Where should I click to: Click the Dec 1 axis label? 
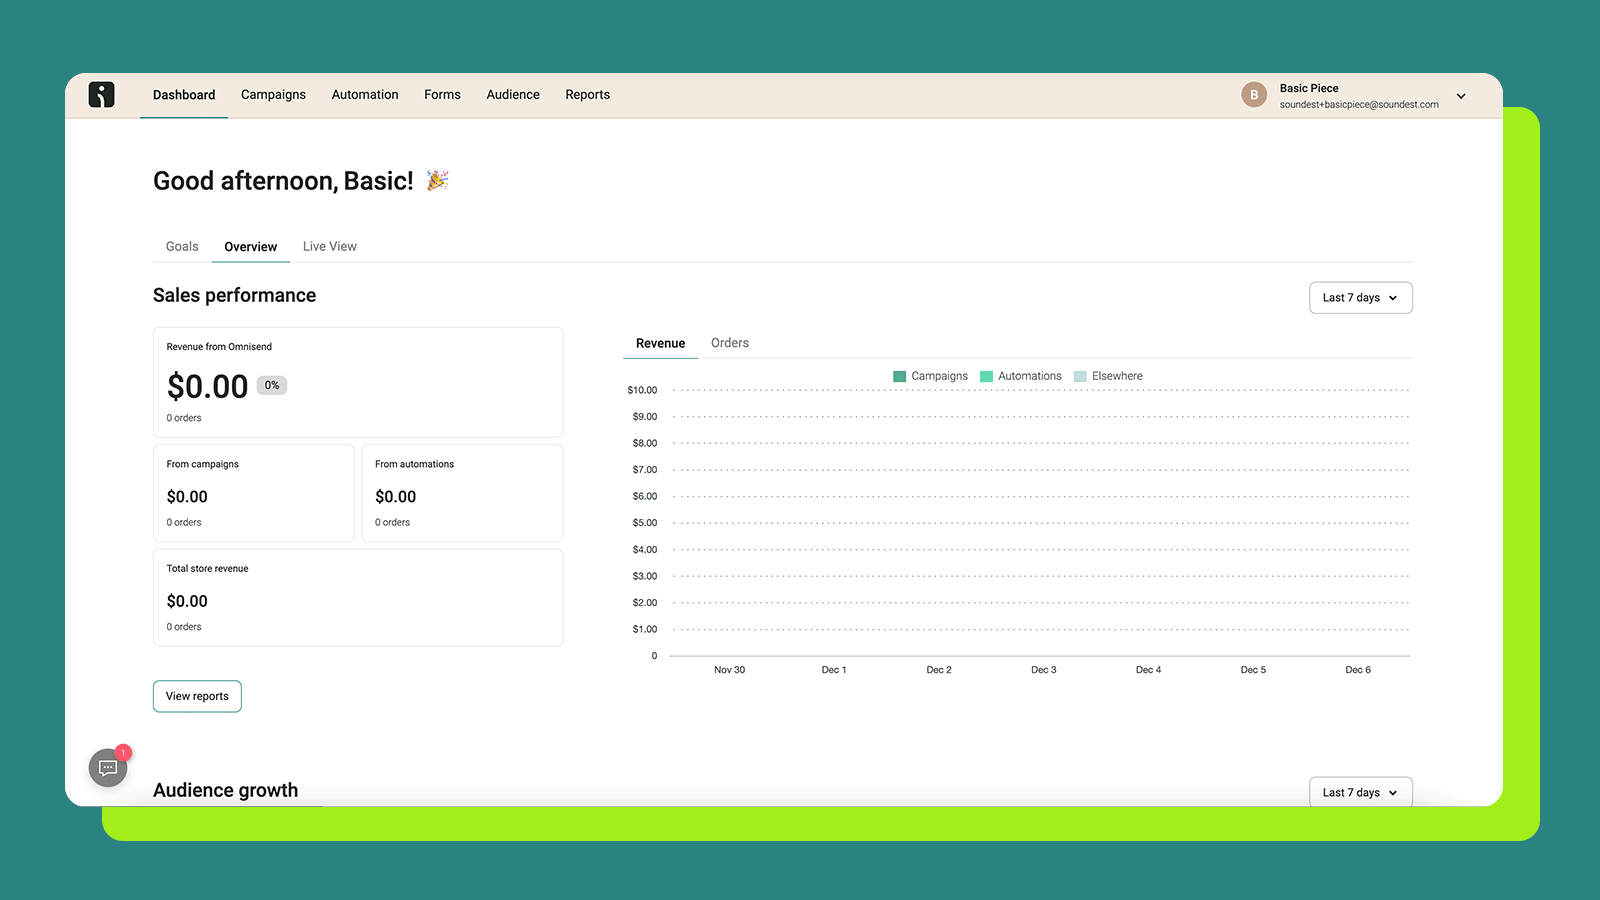click(x=834, y=670)
